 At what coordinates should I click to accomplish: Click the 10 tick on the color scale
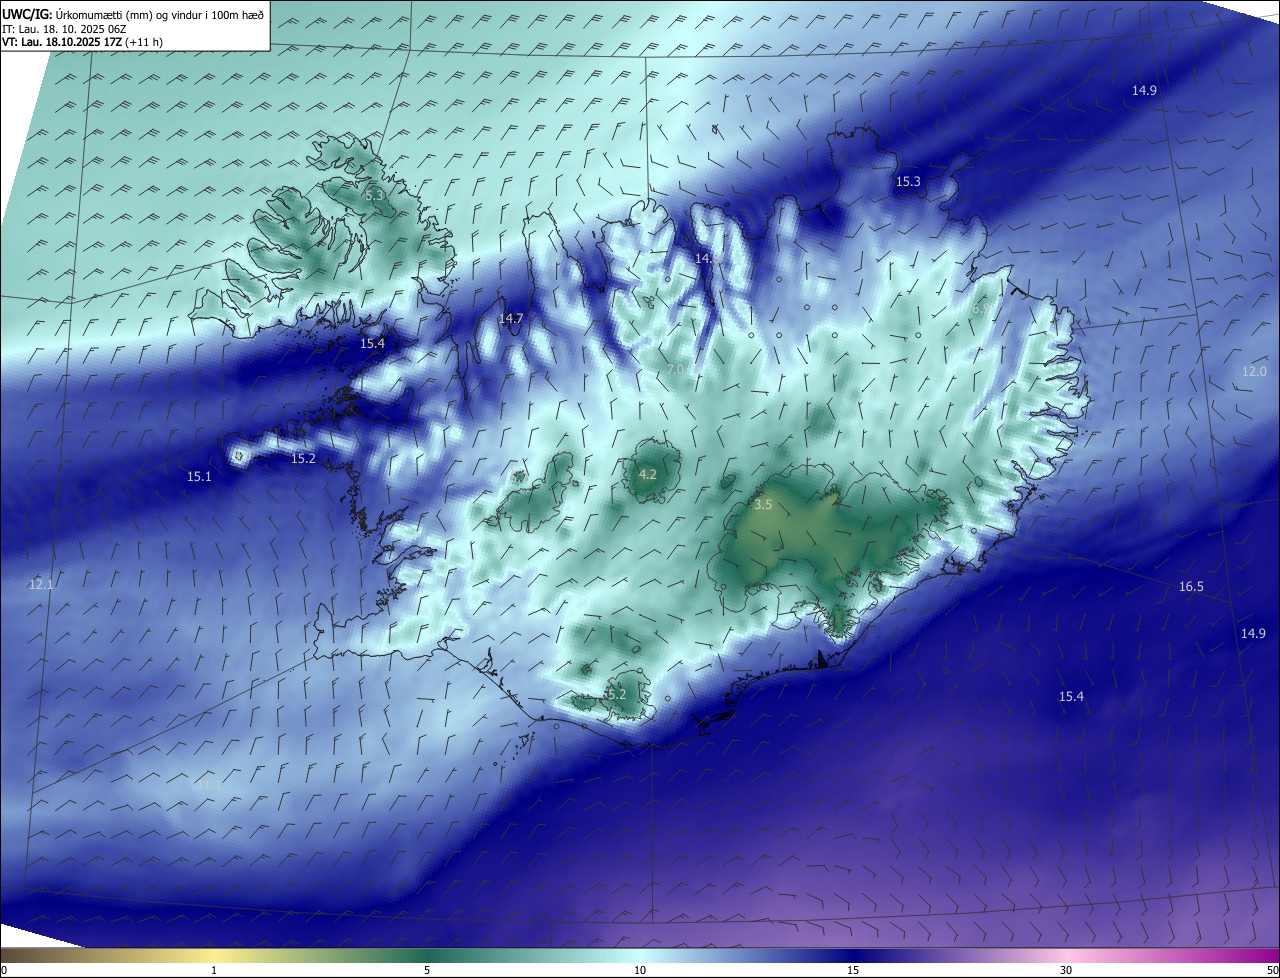click(640, 970)
